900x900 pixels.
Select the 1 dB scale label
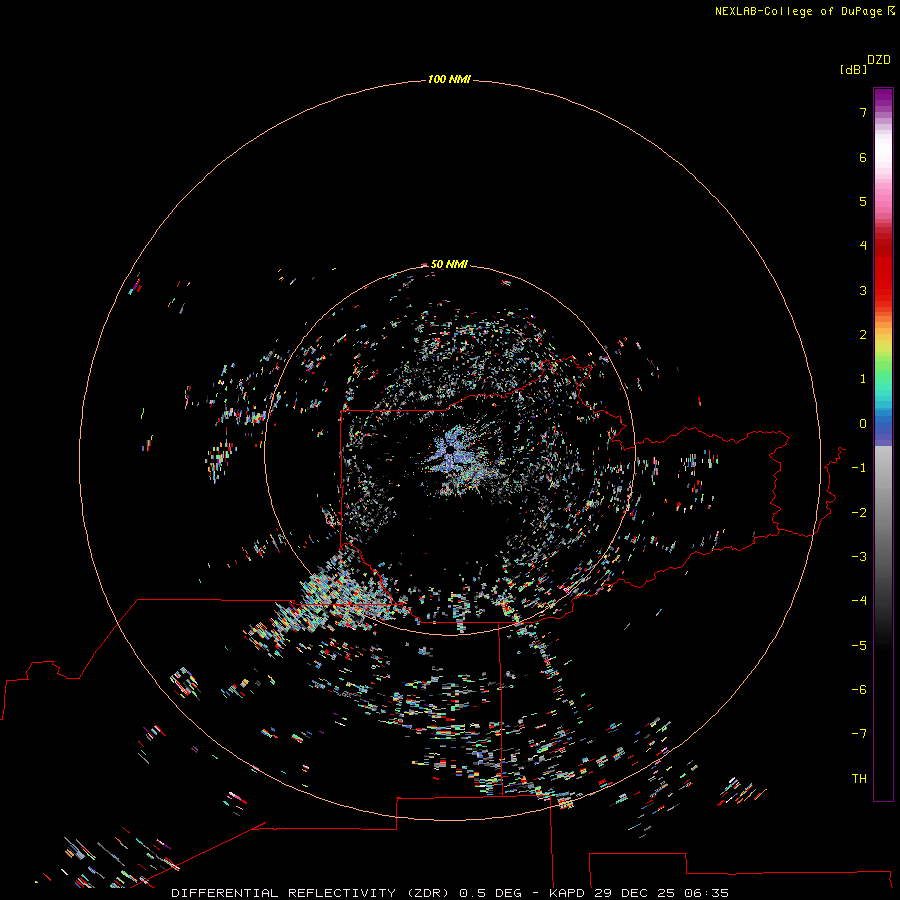[863, 379]
